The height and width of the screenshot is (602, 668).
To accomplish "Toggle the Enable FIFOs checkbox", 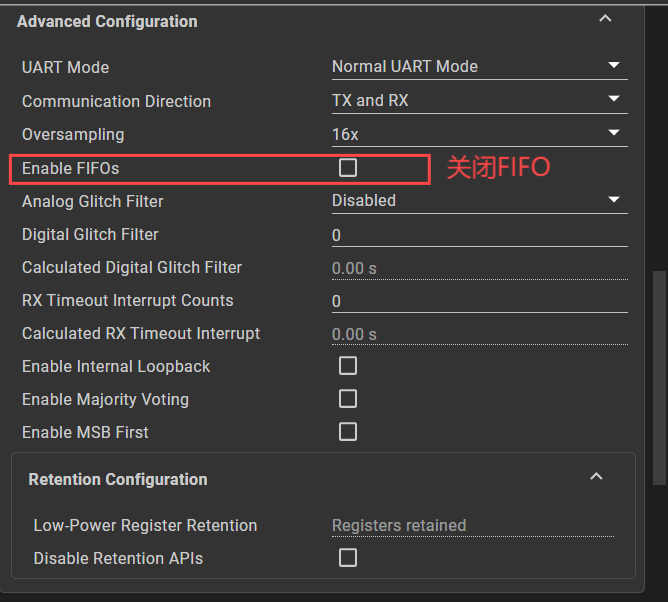I will point(348,168).
